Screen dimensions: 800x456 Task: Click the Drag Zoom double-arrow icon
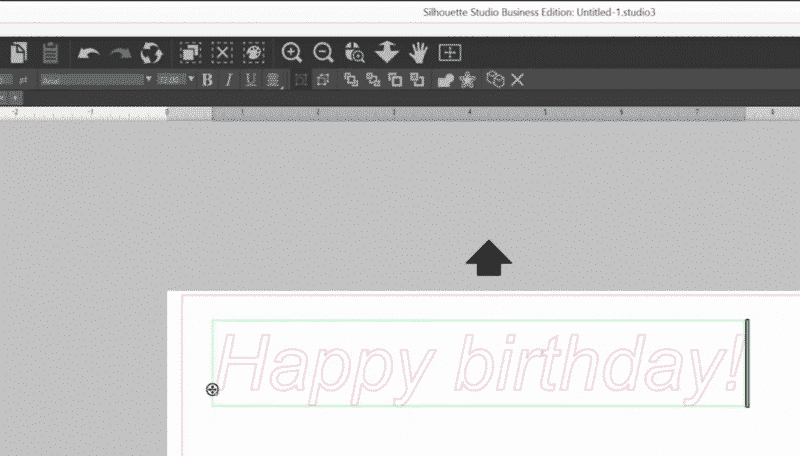[x=386, y=53]
